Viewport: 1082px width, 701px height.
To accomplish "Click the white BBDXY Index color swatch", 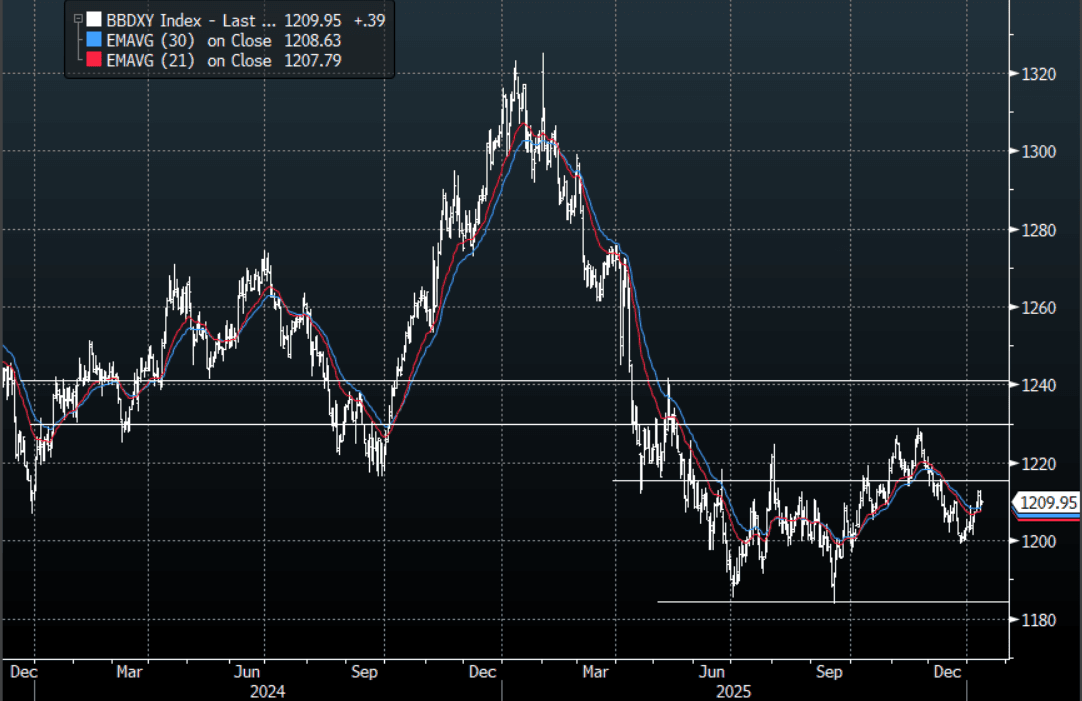I will coord(94,18).
